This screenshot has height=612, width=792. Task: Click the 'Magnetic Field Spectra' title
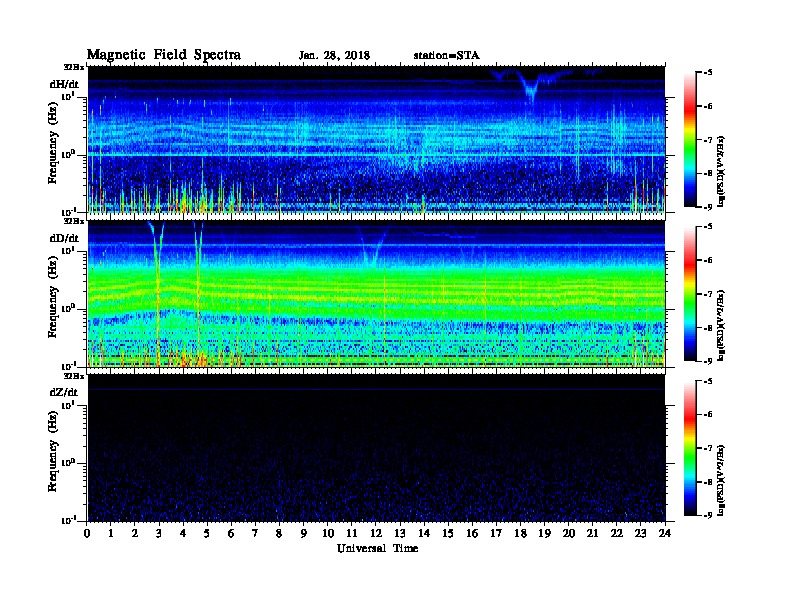(x=164, y=55)
